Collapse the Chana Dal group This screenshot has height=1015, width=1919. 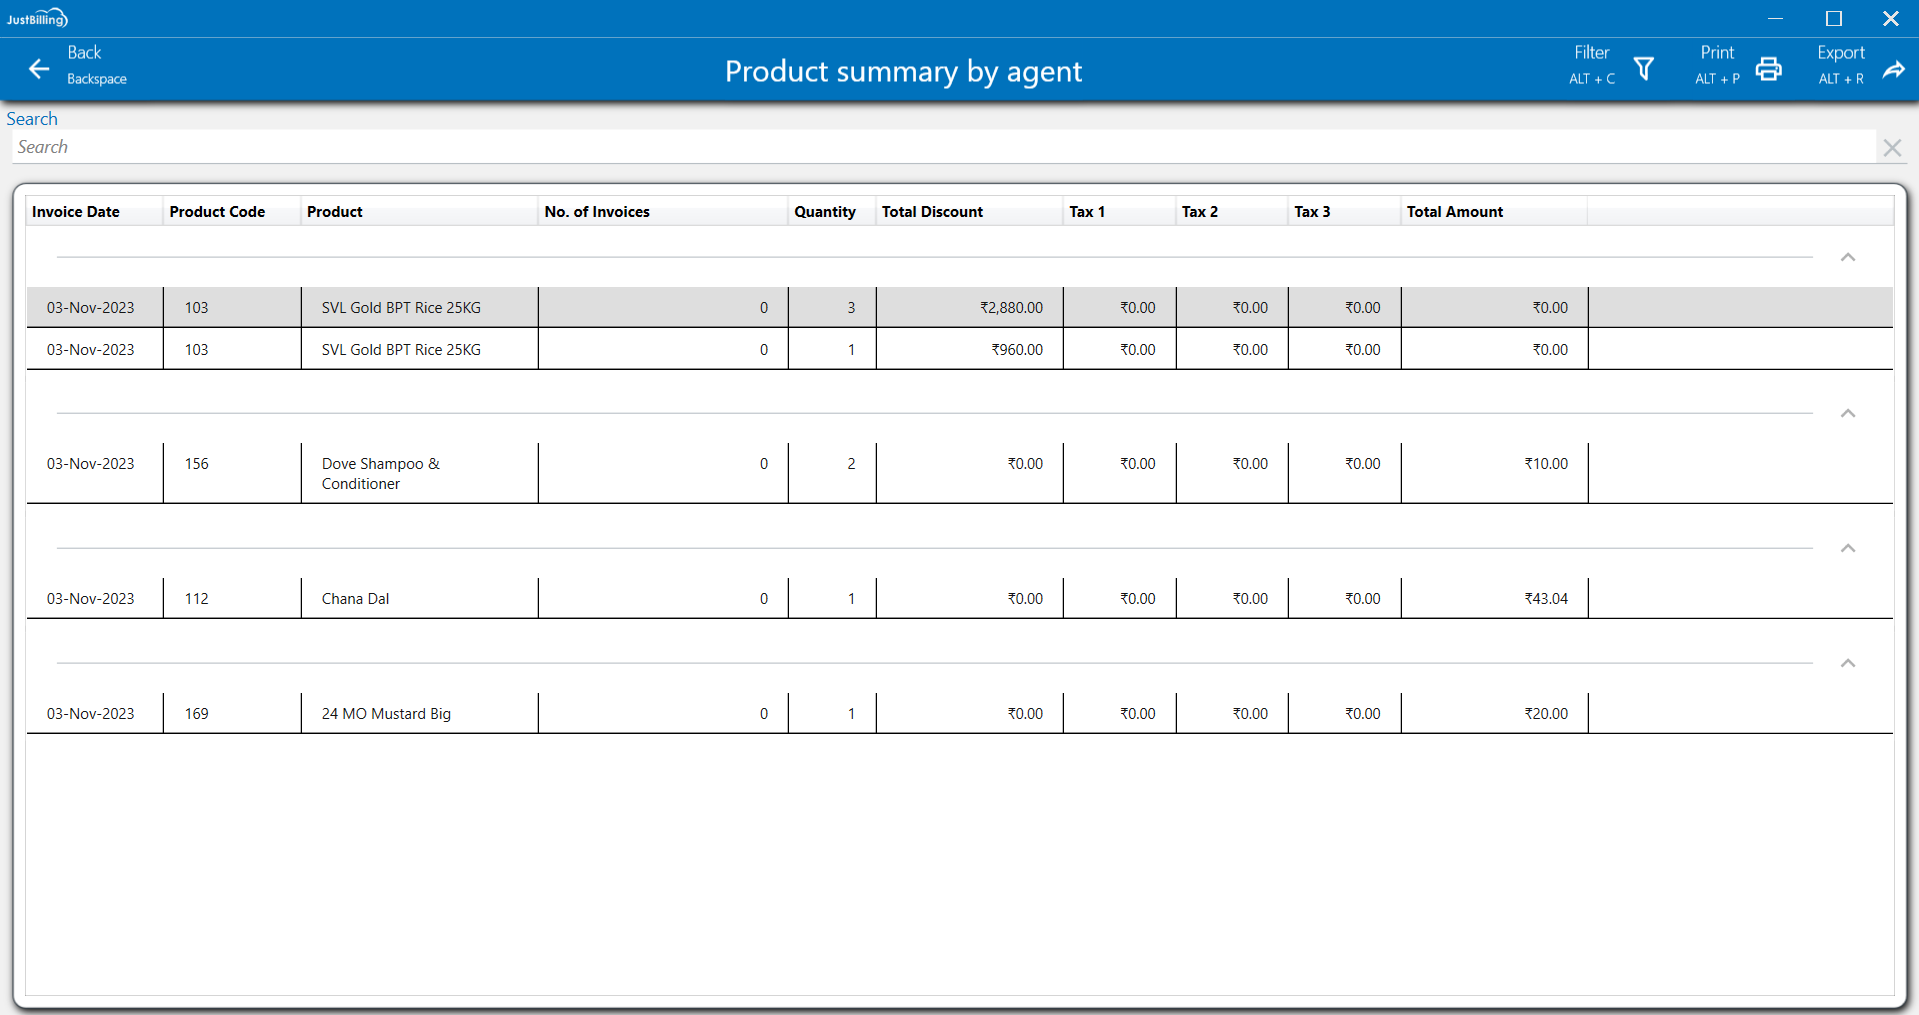coord(1847,549)
